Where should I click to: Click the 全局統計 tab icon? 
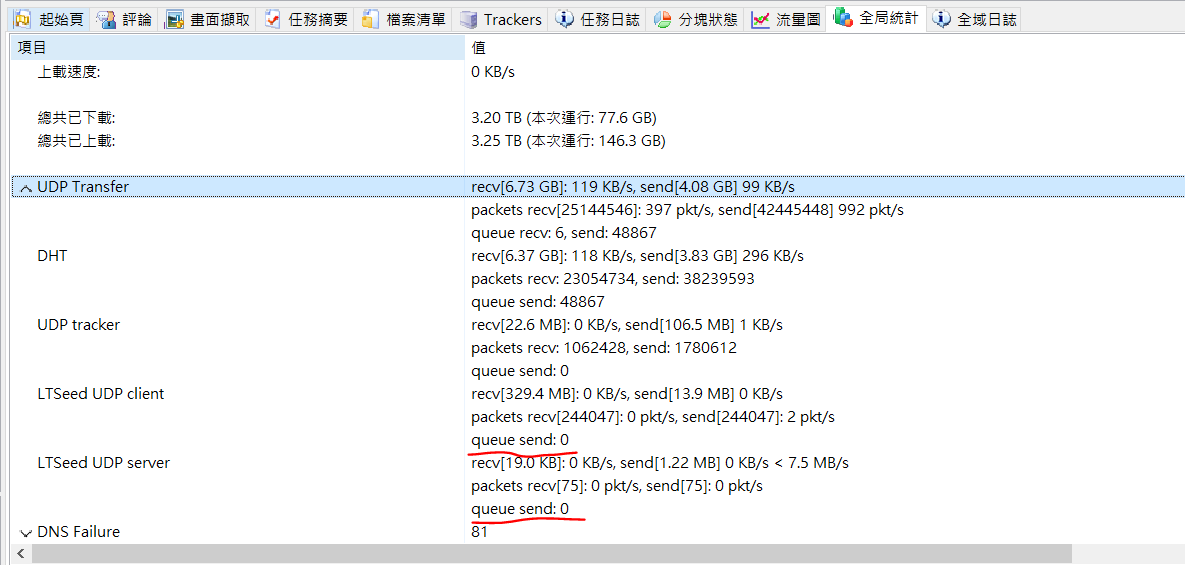point(843,17)
